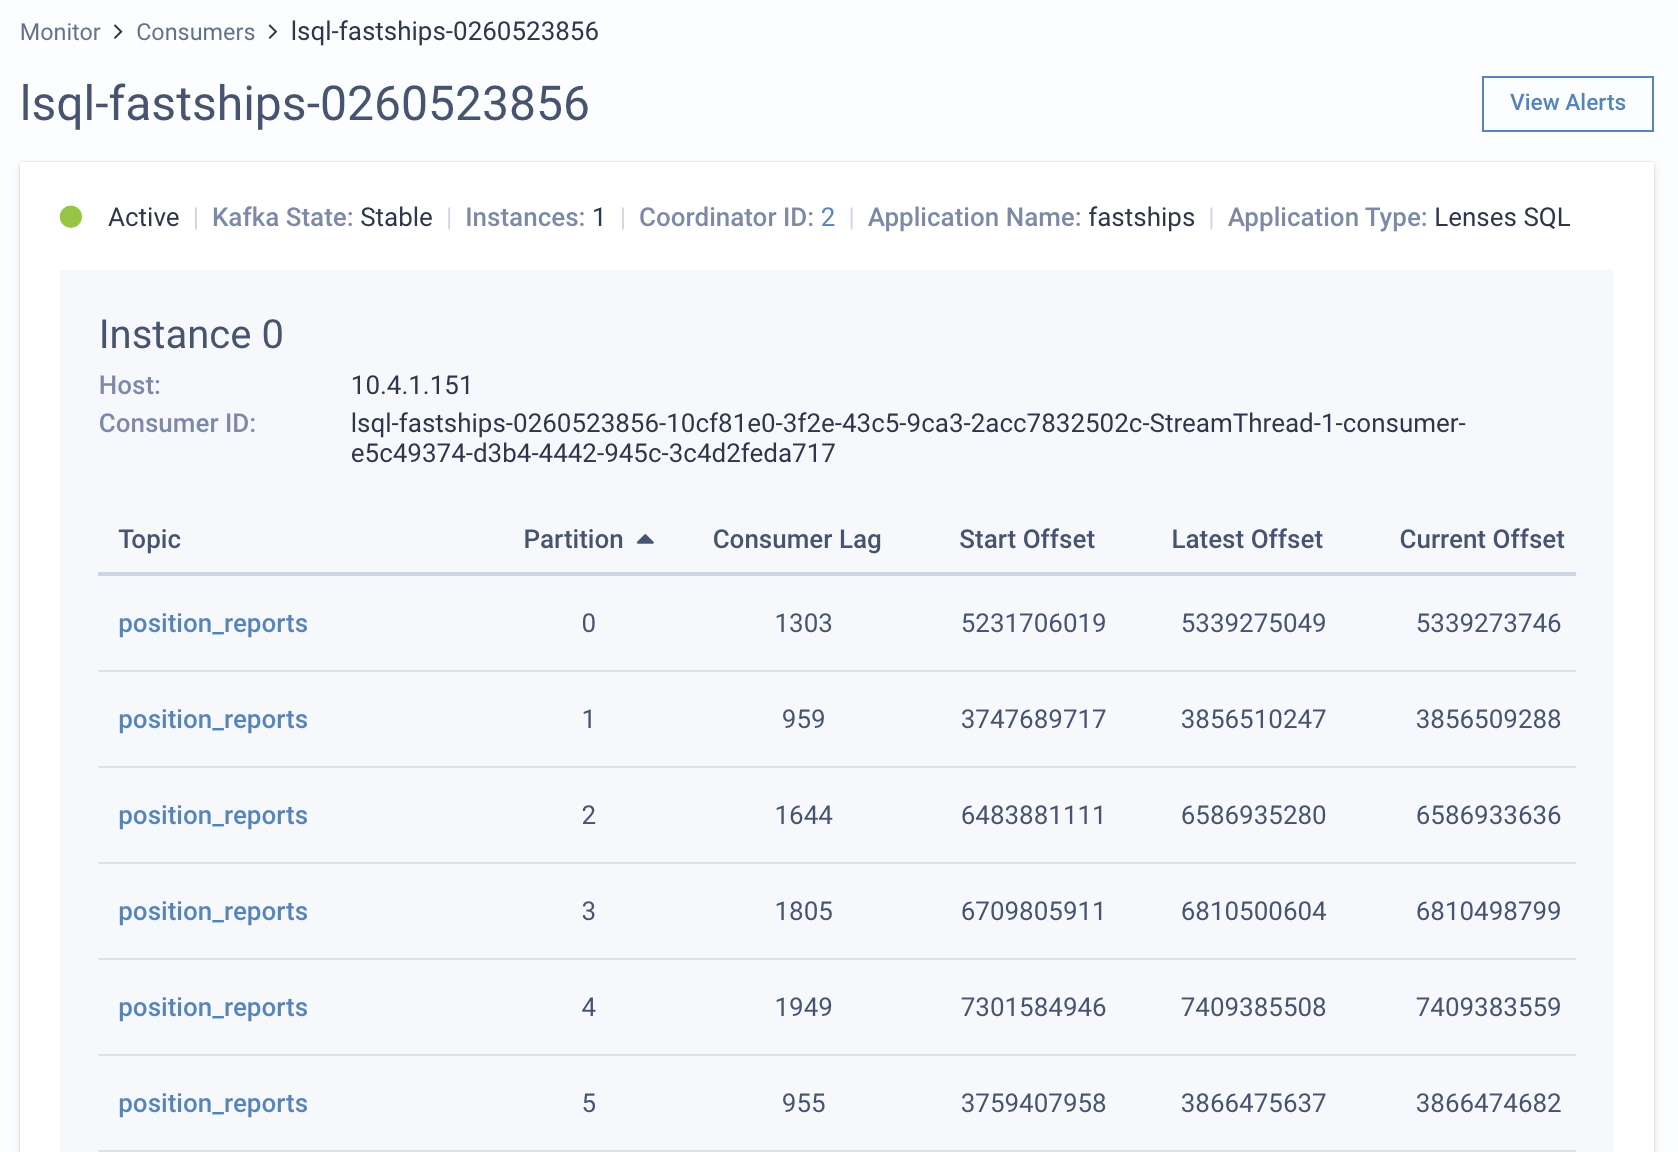Open position_reports topic in partition 4 row
Image resolution: width=1678 pixels, height=1152 pixels.
[x=213, y=1007]
